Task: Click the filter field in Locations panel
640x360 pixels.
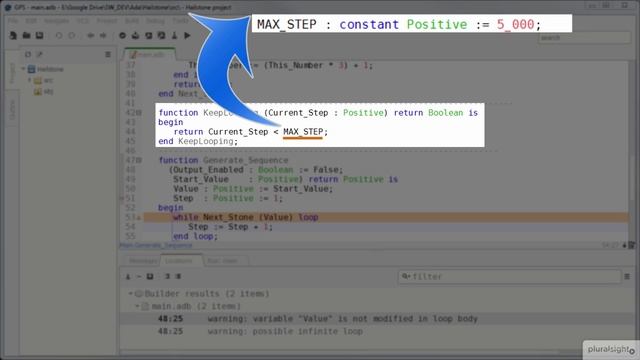Action: click(509, 276)
